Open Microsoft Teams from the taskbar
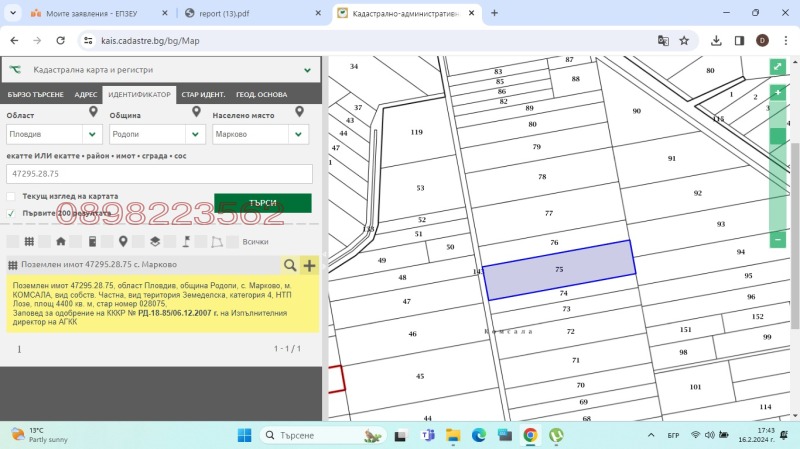 [427, 435]
